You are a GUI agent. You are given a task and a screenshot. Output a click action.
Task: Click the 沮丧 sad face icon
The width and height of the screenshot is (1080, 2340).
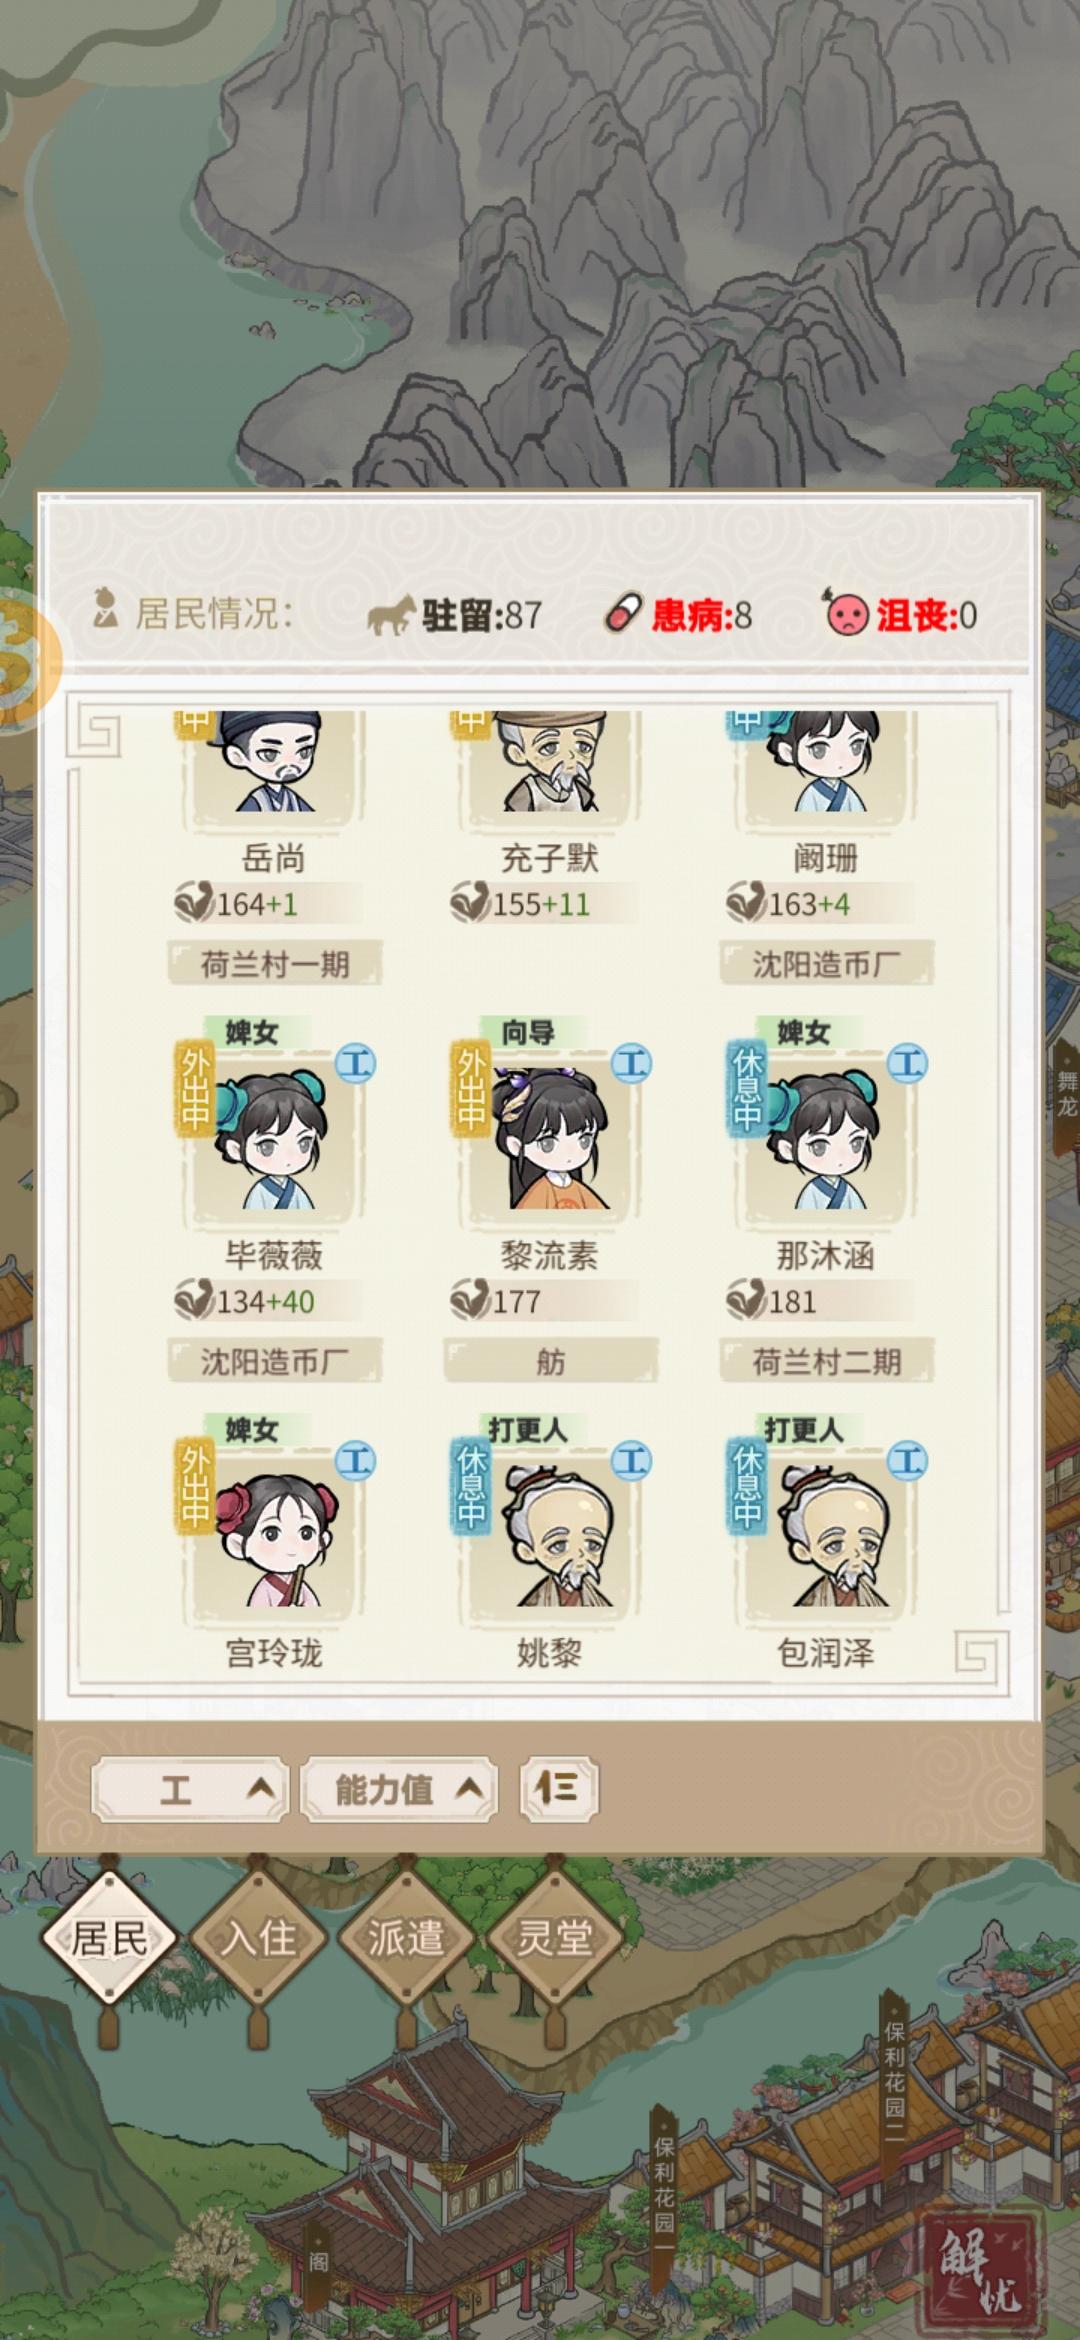coord(845,612)
